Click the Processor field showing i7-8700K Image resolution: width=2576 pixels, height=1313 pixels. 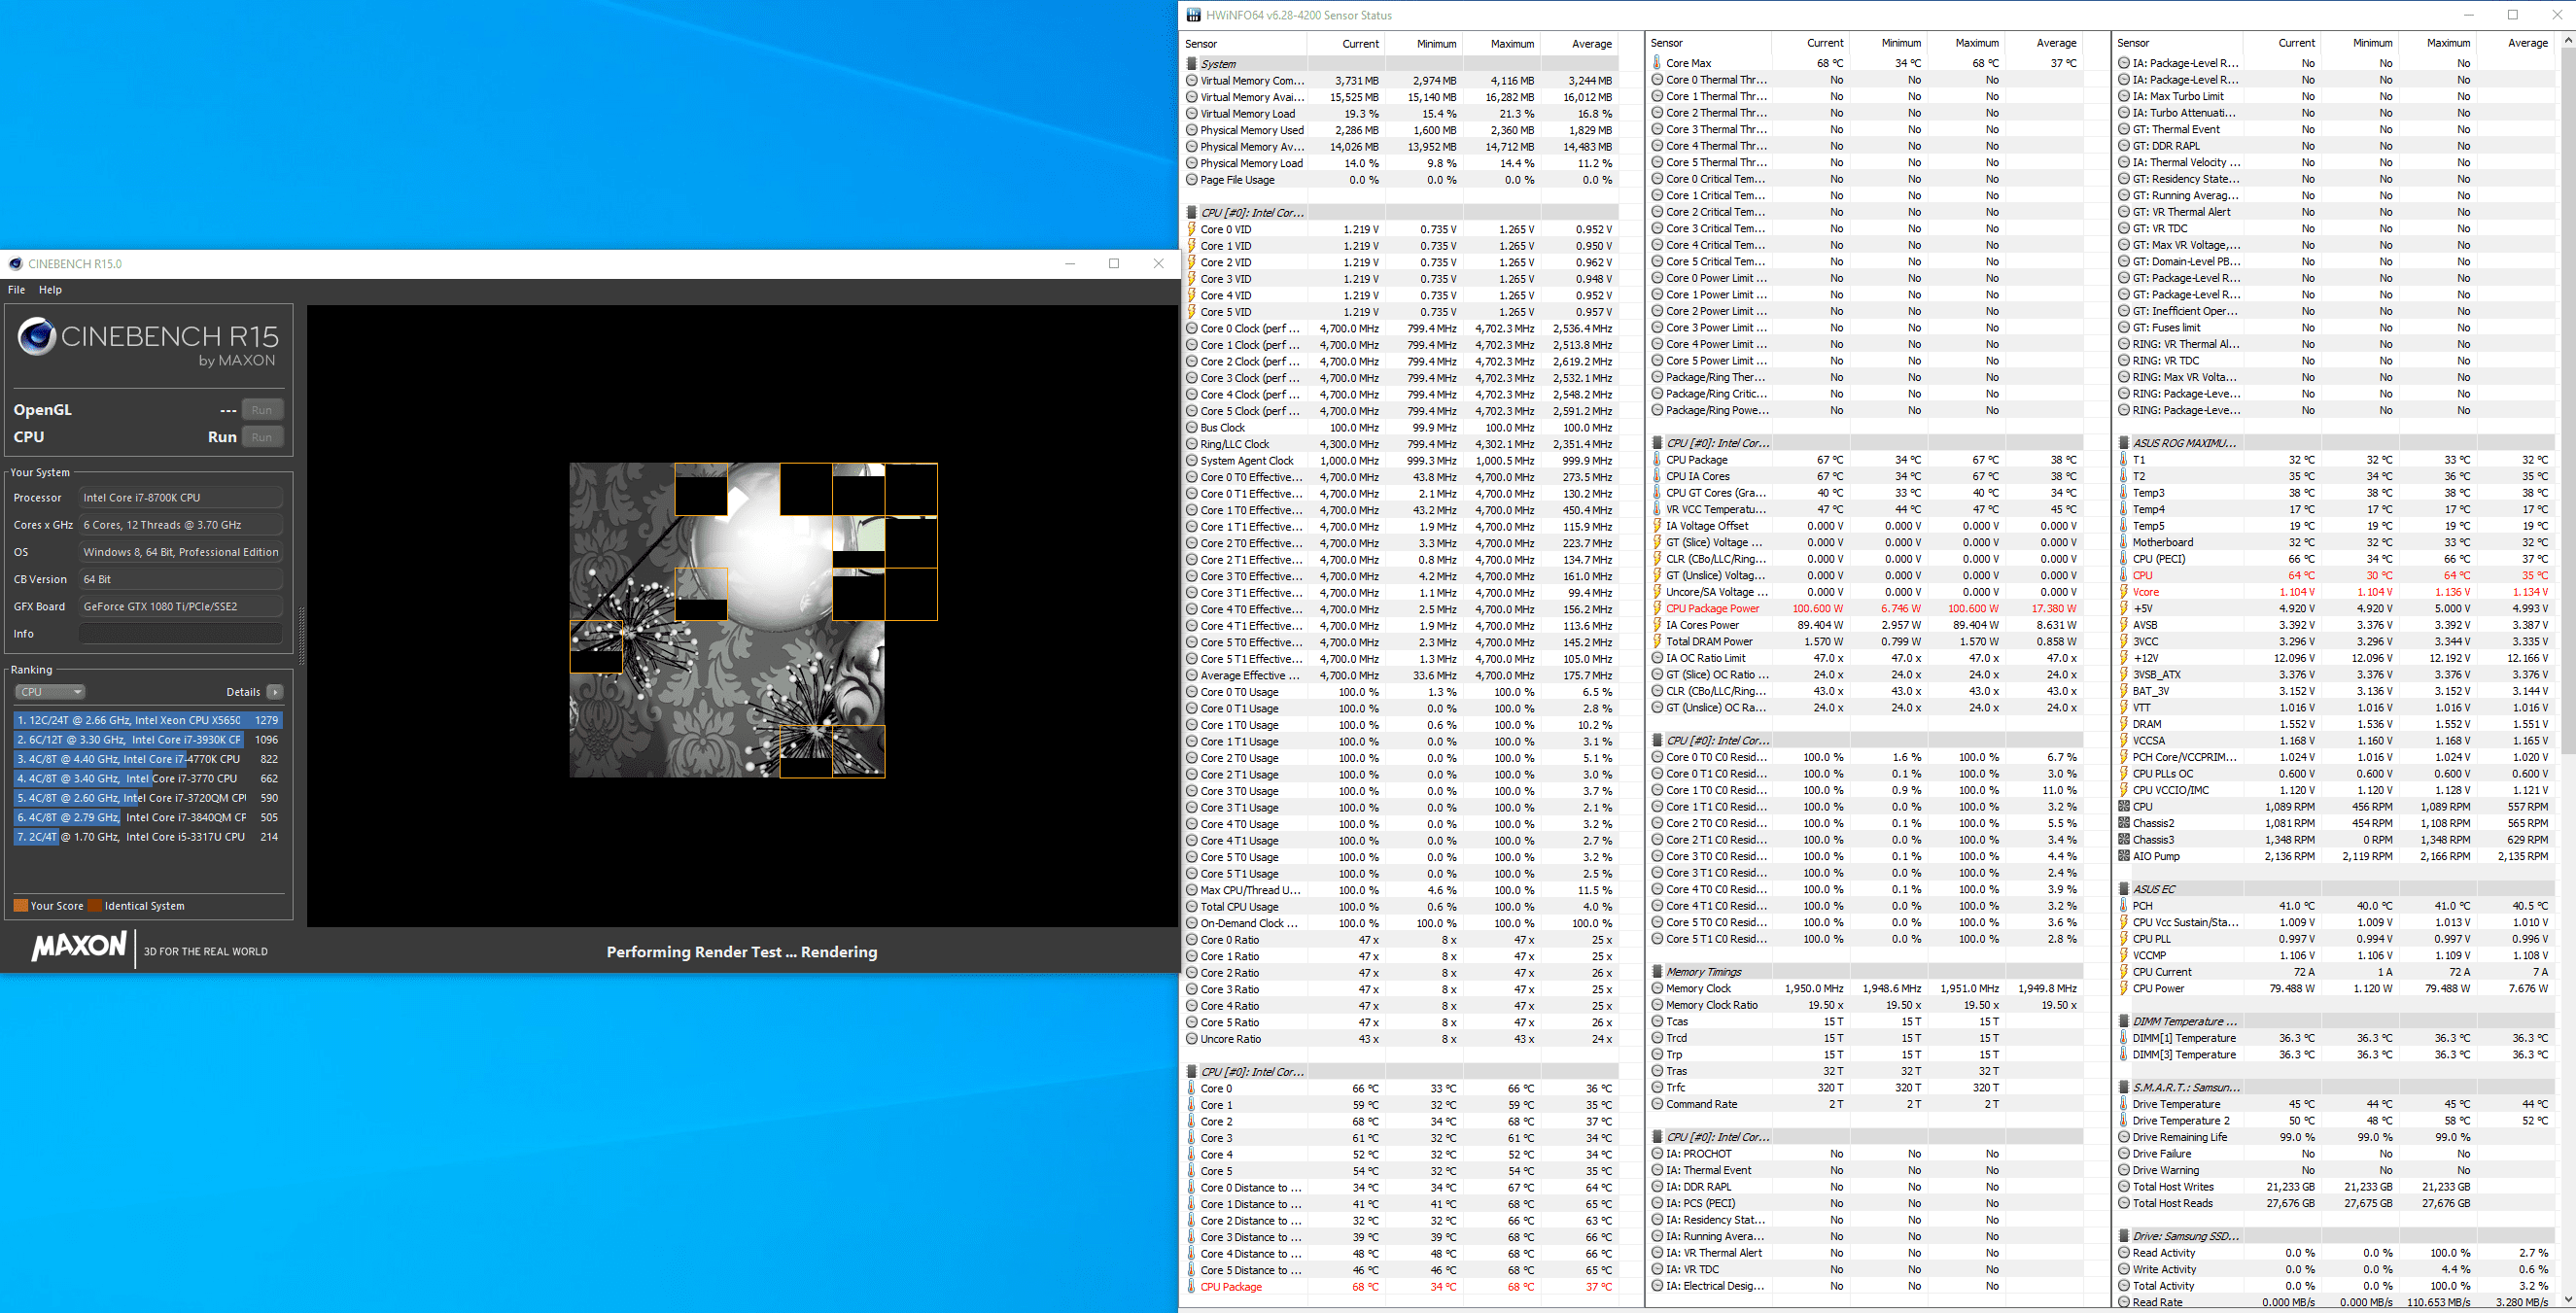pos(181,498)
